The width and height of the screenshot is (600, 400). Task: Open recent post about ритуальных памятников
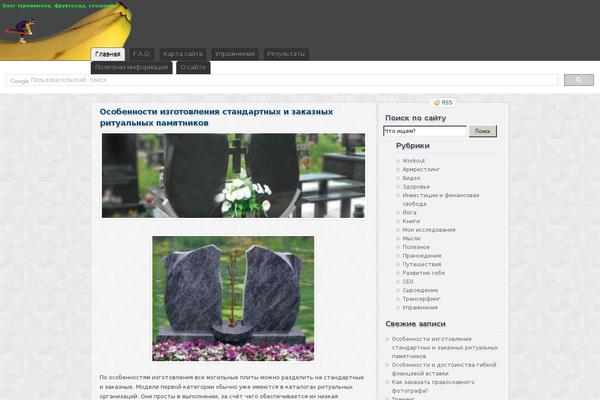coord(444,348)
